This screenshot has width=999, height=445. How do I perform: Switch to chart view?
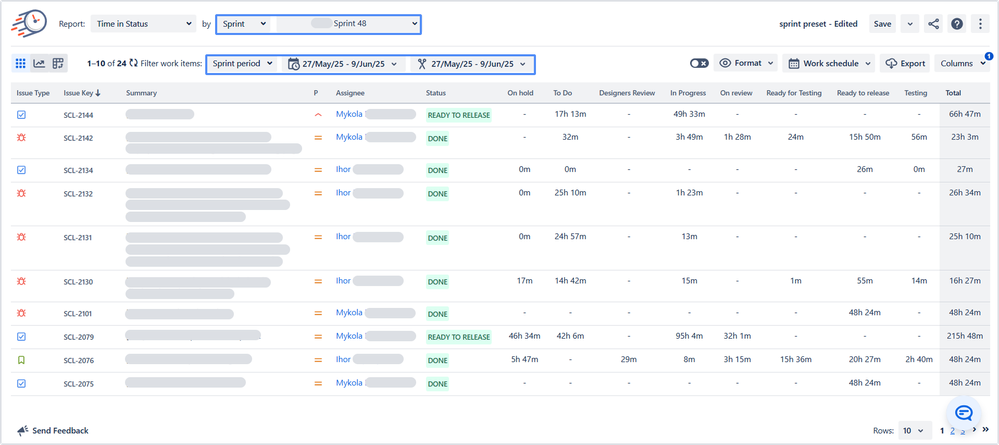(39, 63)
